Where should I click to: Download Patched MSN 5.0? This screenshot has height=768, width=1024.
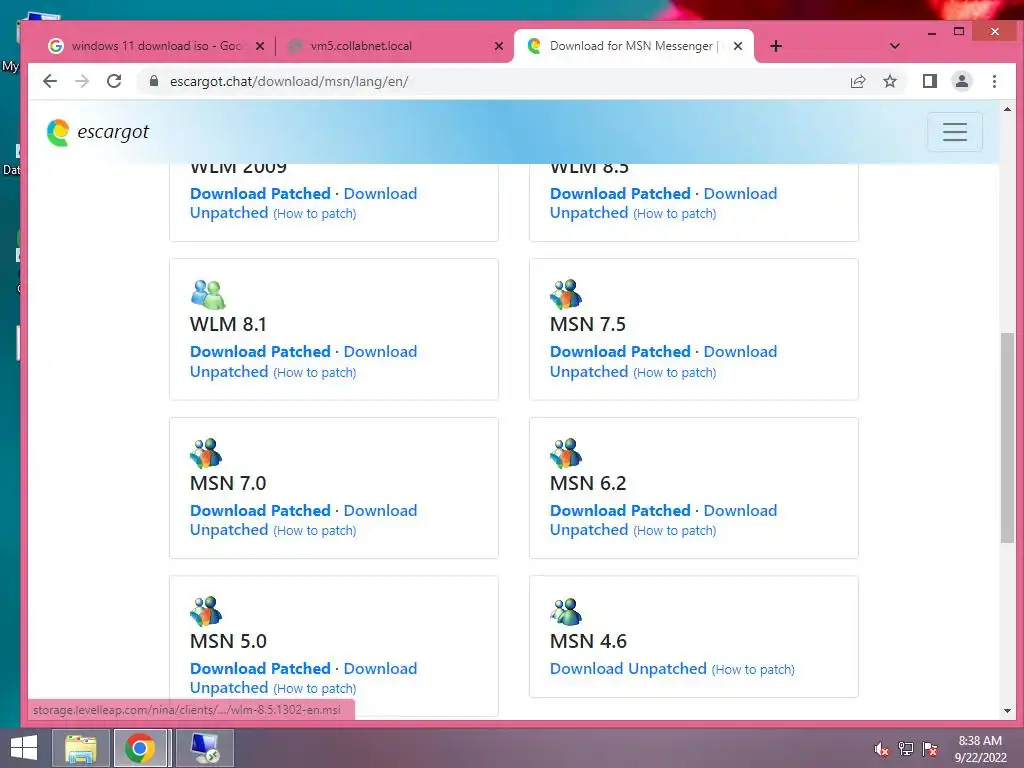[260, 668]
